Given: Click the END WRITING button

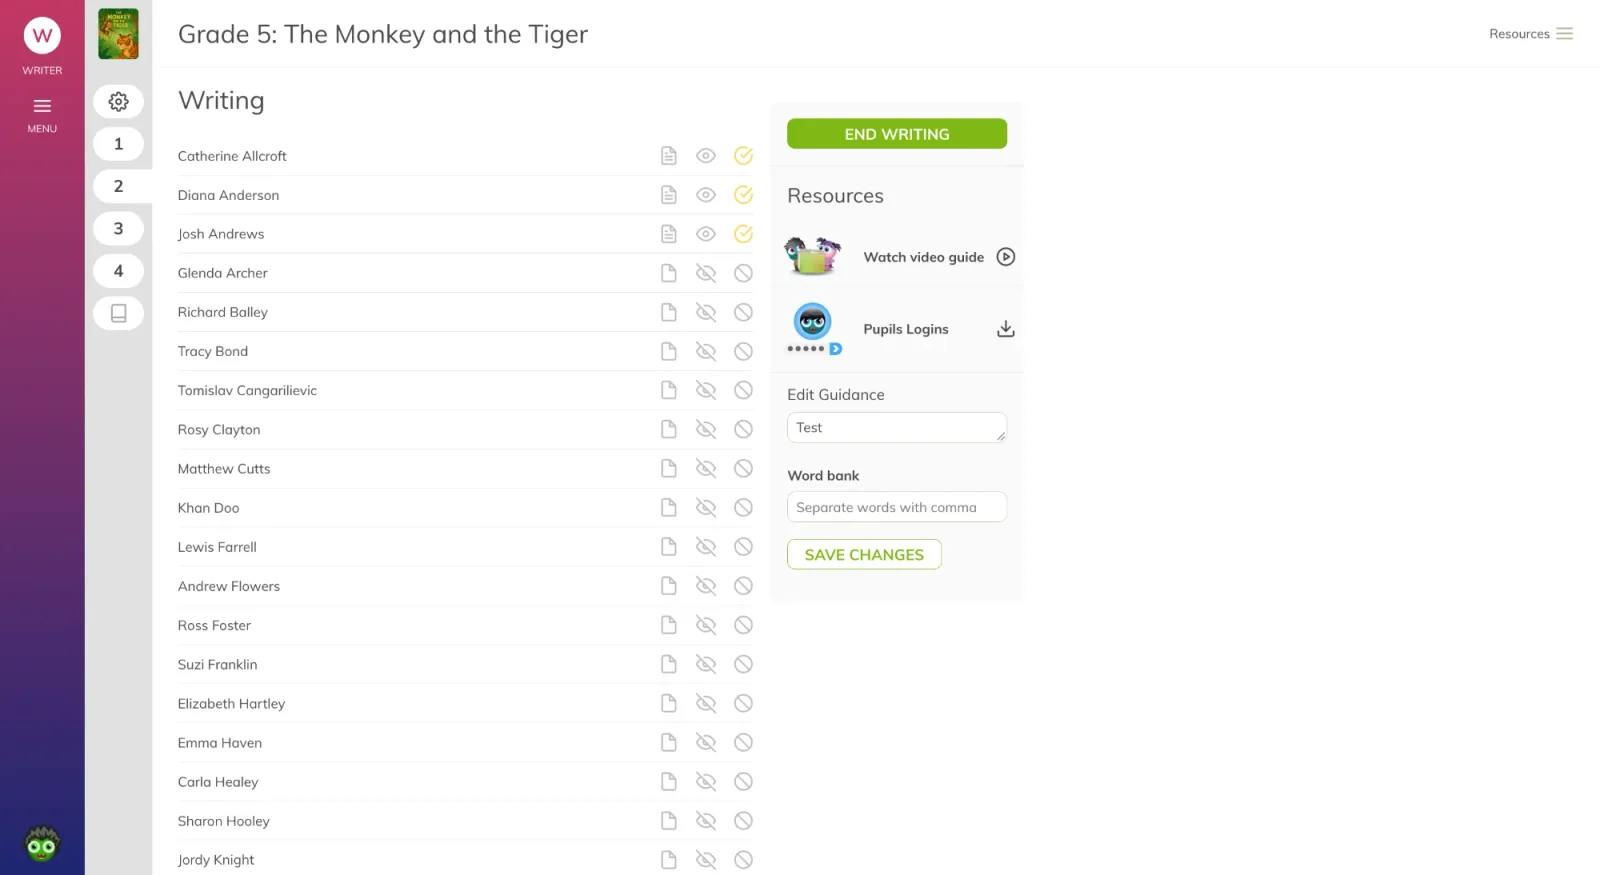Looking at the screenshot, I should (x=897, y=134).
